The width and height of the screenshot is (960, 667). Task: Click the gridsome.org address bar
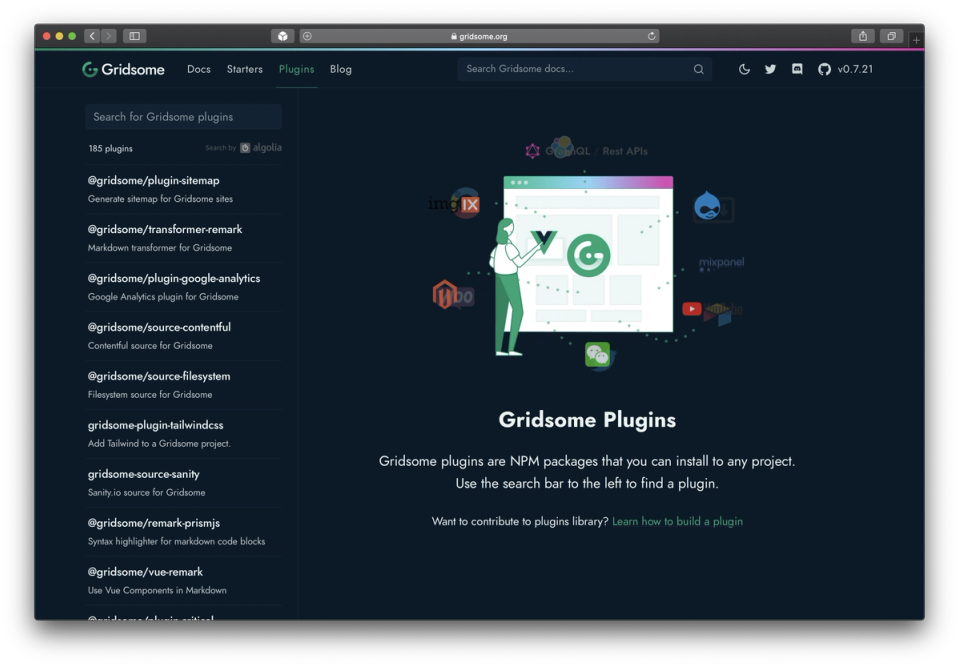pos(479,36)
